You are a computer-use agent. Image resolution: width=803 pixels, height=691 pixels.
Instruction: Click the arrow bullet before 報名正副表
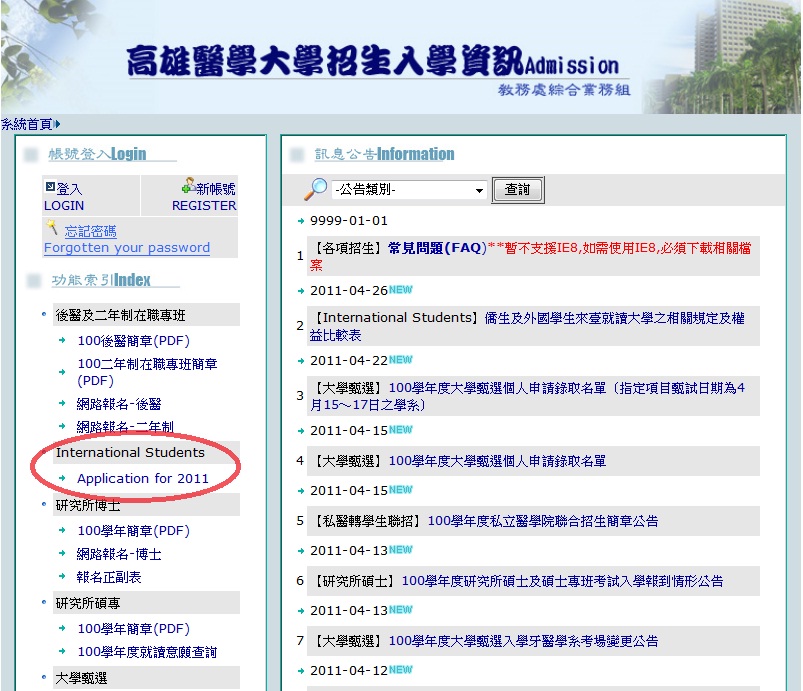pos(62,576)
